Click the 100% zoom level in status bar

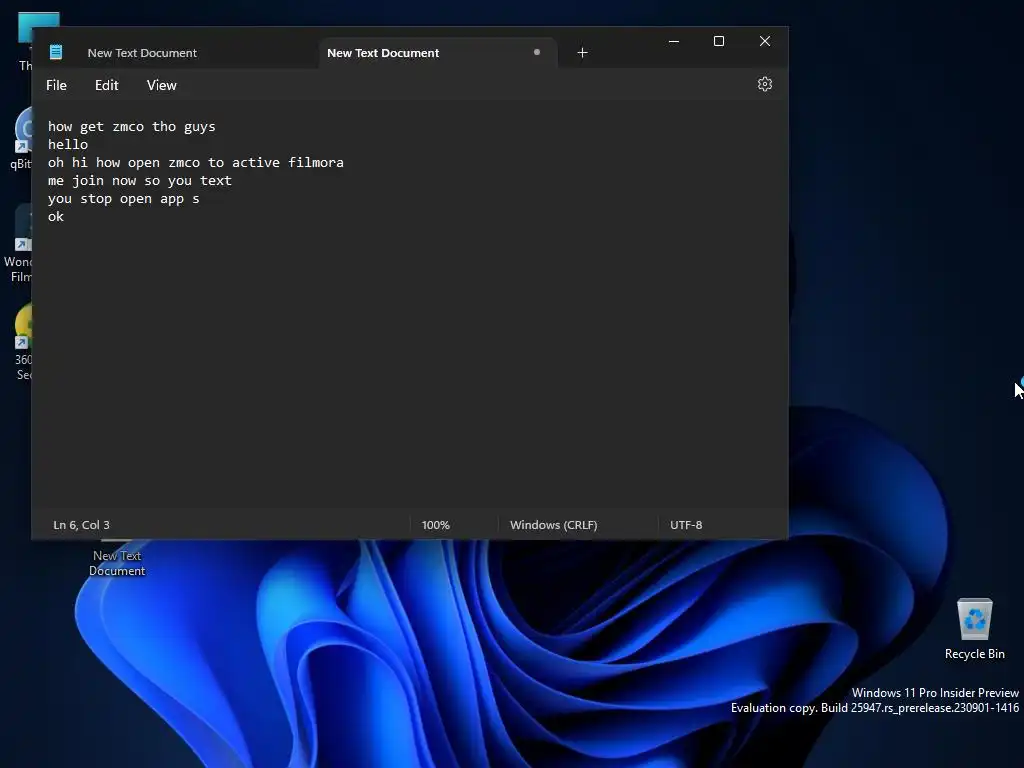tap(436, 525)
